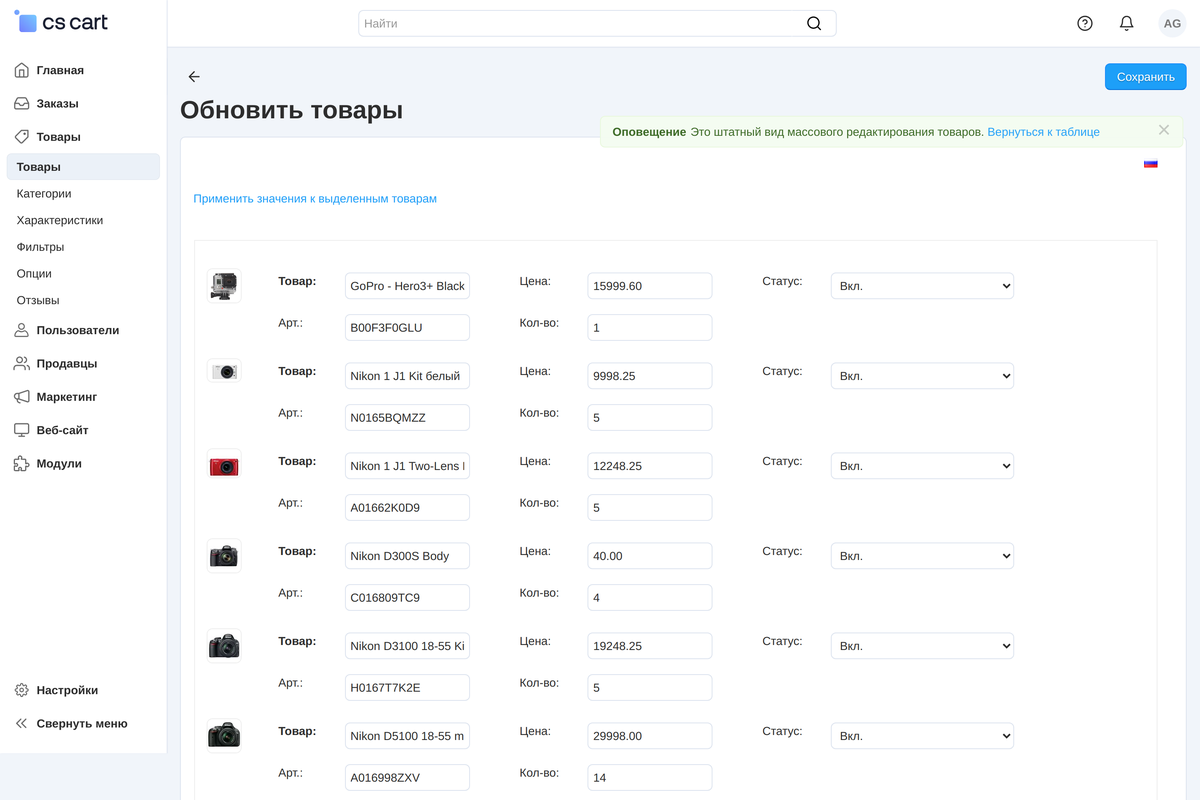
Task: Follow the Вернуться к таблице link
Action: (x=1043, y=132)
